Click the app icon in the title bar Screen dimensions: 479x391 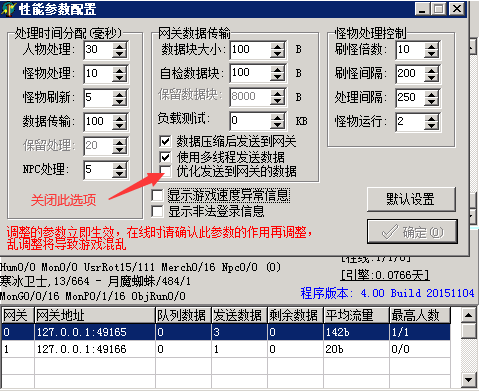click(x=8, y=9)
